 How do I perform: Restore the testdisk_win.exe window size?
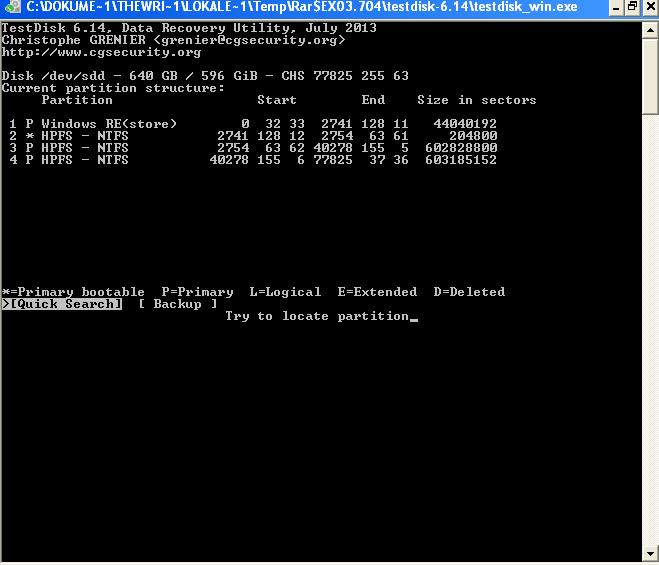tap(633, 7)
